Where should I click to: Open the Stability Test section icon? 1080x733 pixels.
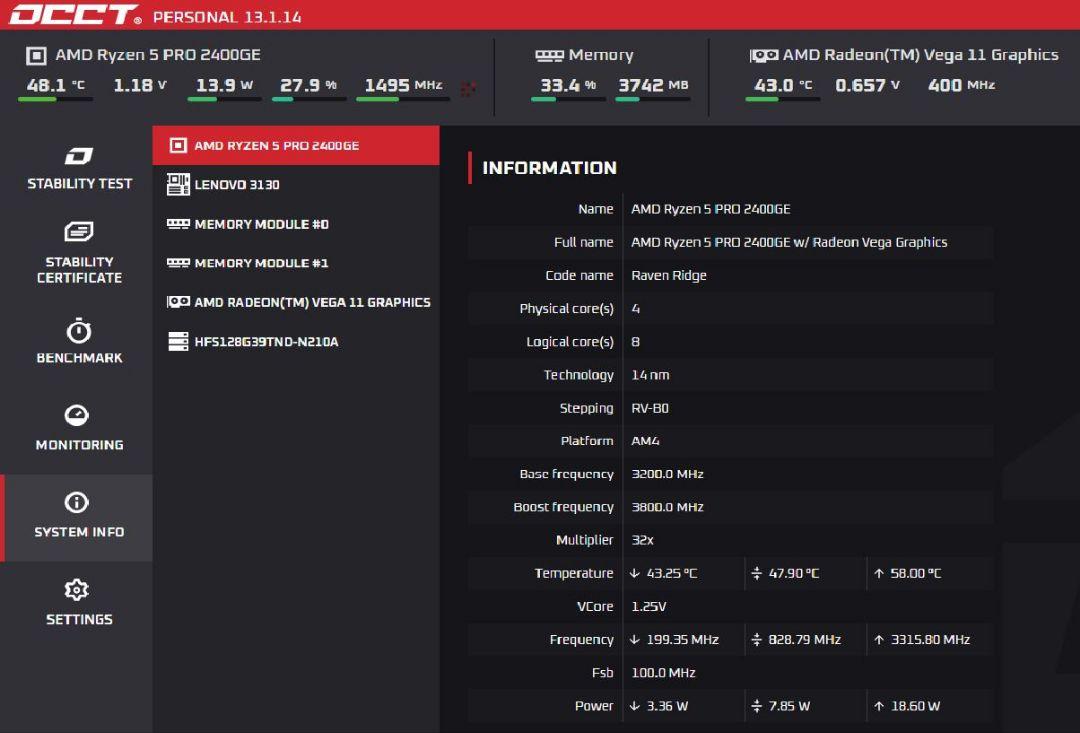click(79, 156)
